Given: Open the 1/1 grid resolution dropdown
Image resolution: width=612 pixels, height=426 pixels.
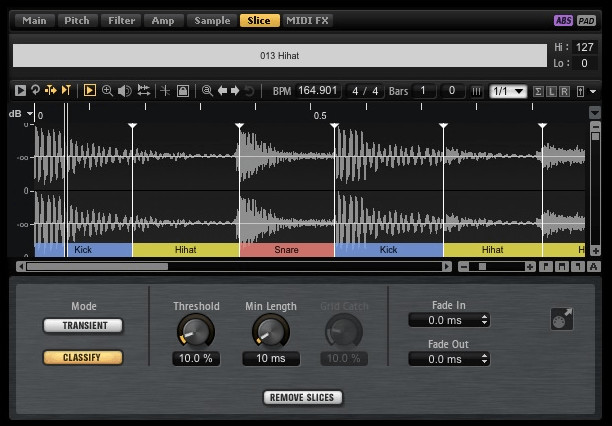Looking at the screenshot, I should [508, 91].
